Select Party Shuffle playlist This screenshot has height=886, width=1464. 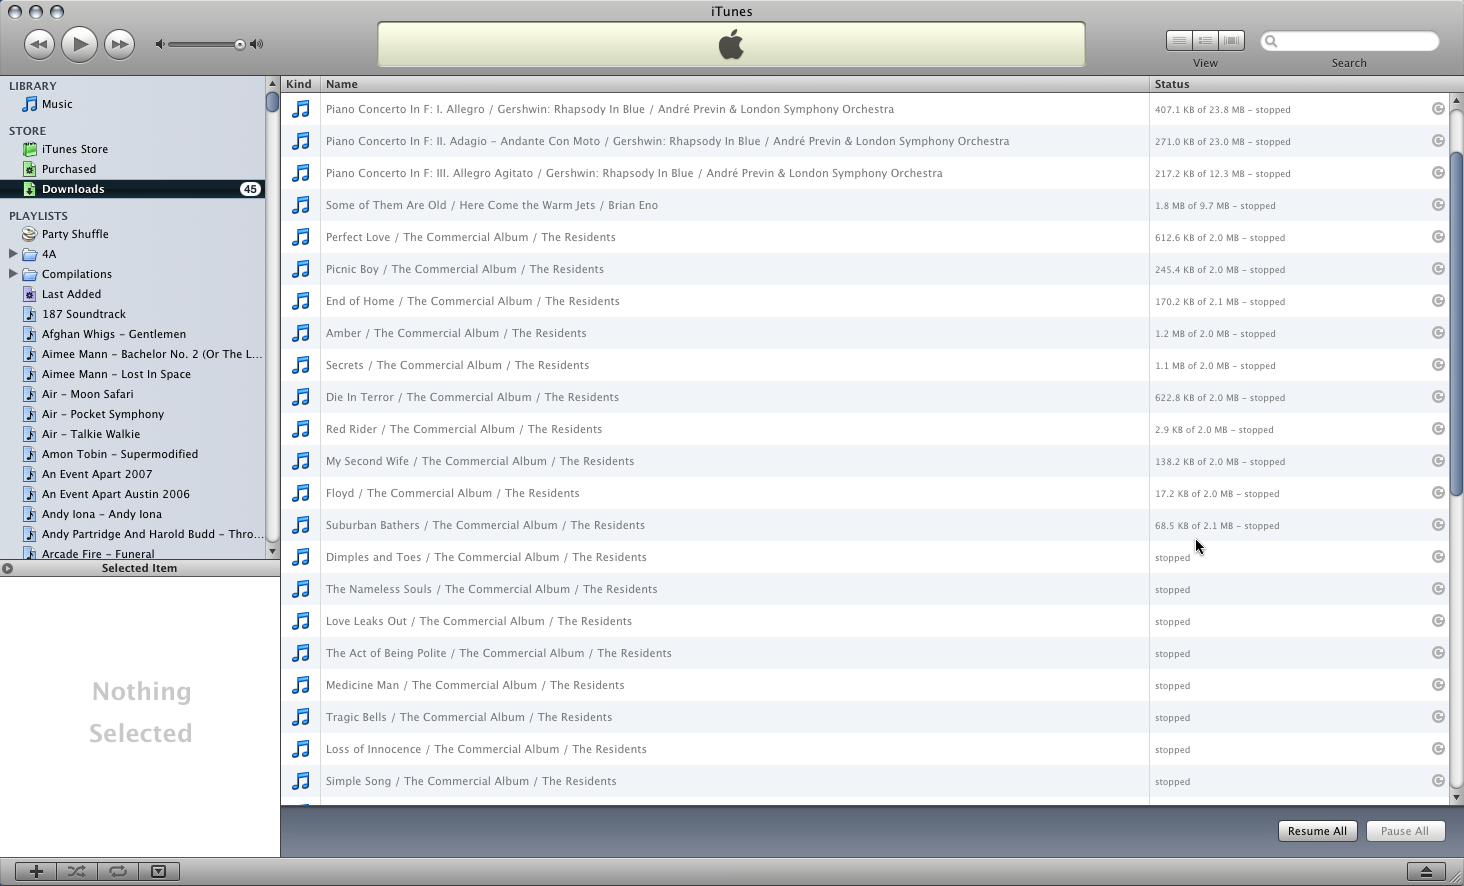(x=75, y=234)
